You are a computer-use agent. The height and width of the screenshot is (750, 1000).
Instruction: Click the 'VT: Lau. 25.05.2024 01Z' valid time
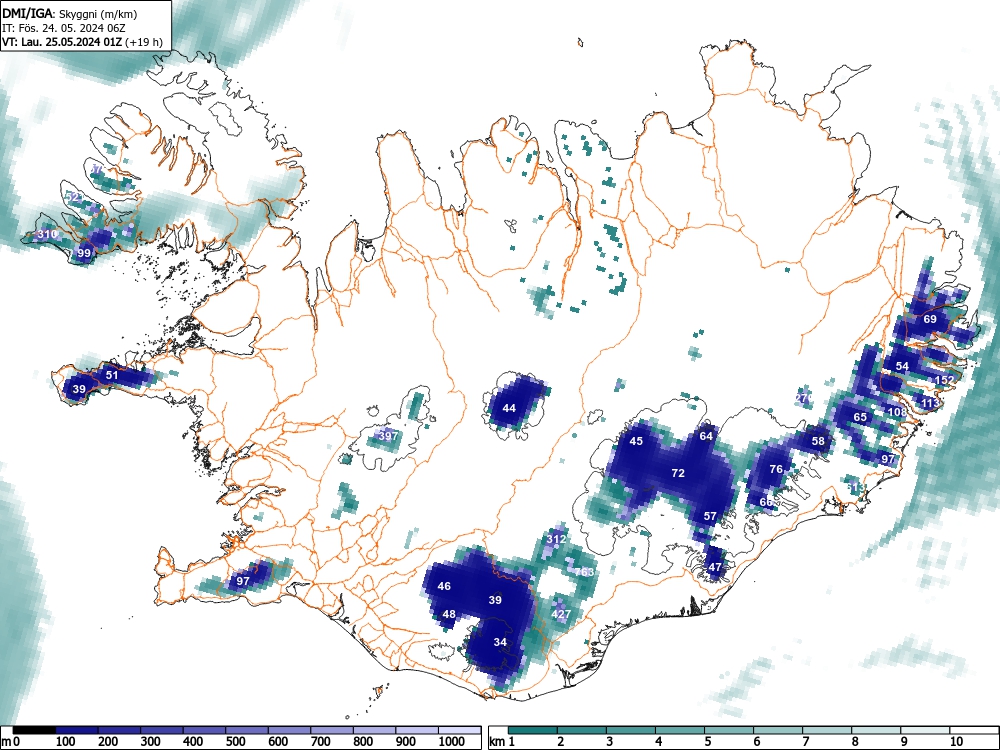tap(62, 43)
